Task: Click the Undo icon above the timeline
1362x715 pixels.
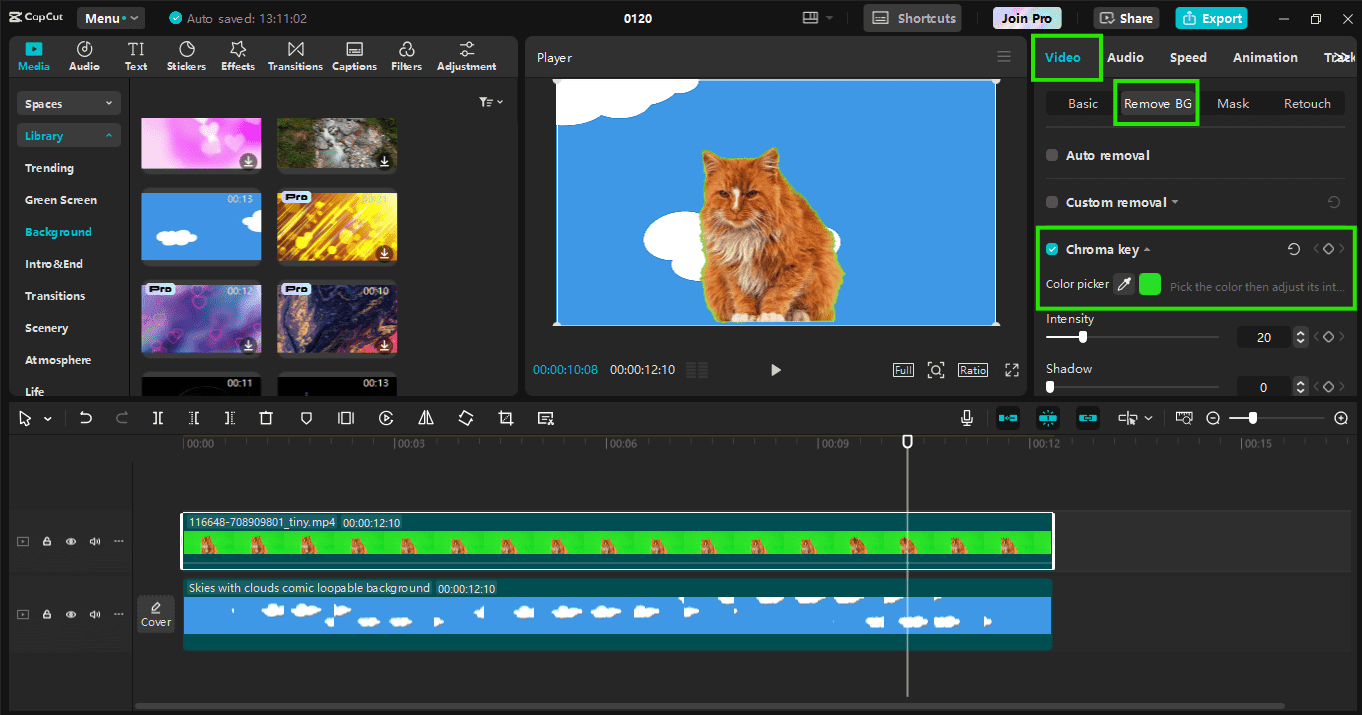Action: 86,417
